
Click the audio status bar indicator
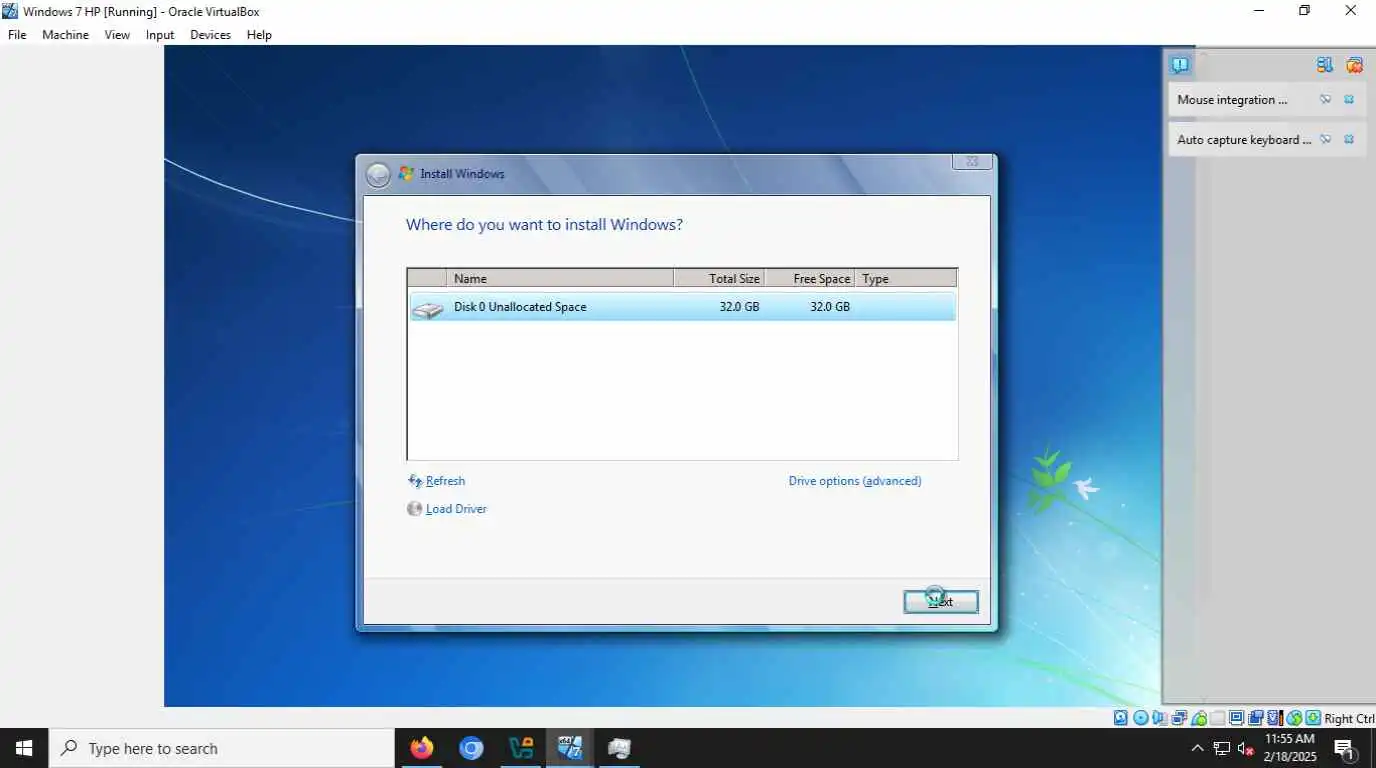tap(1160, 718)
